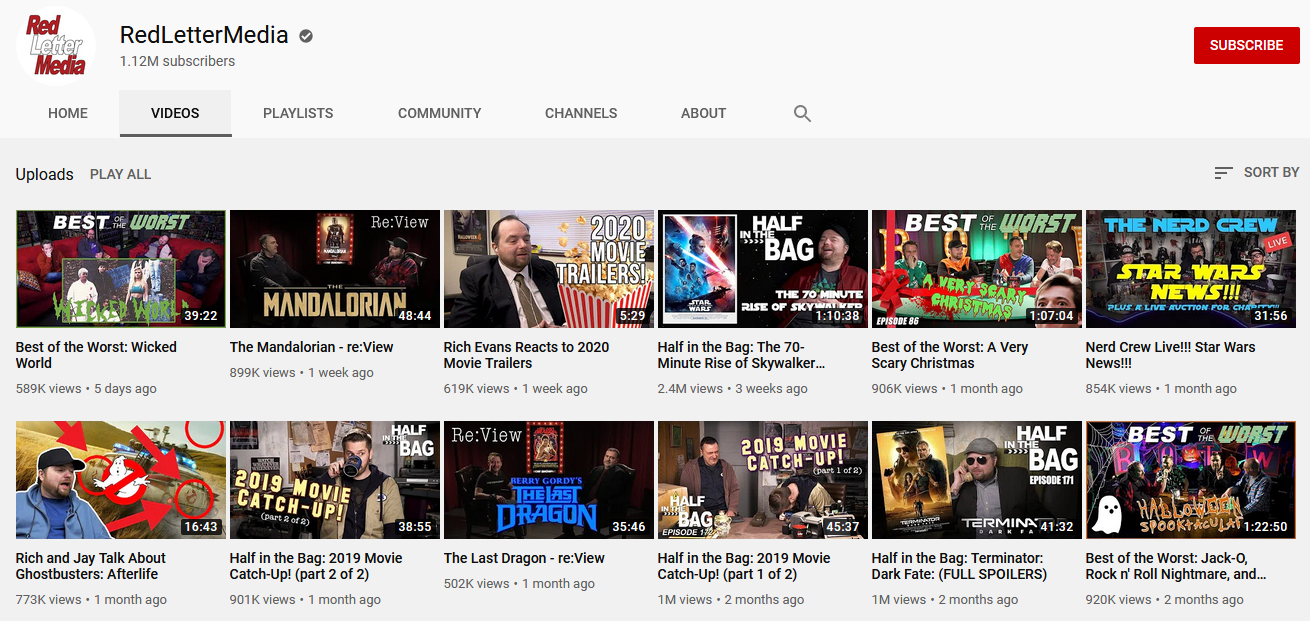
Task: Open the Halloween Spooktacular thumbnail
Action: (1191, 480)
